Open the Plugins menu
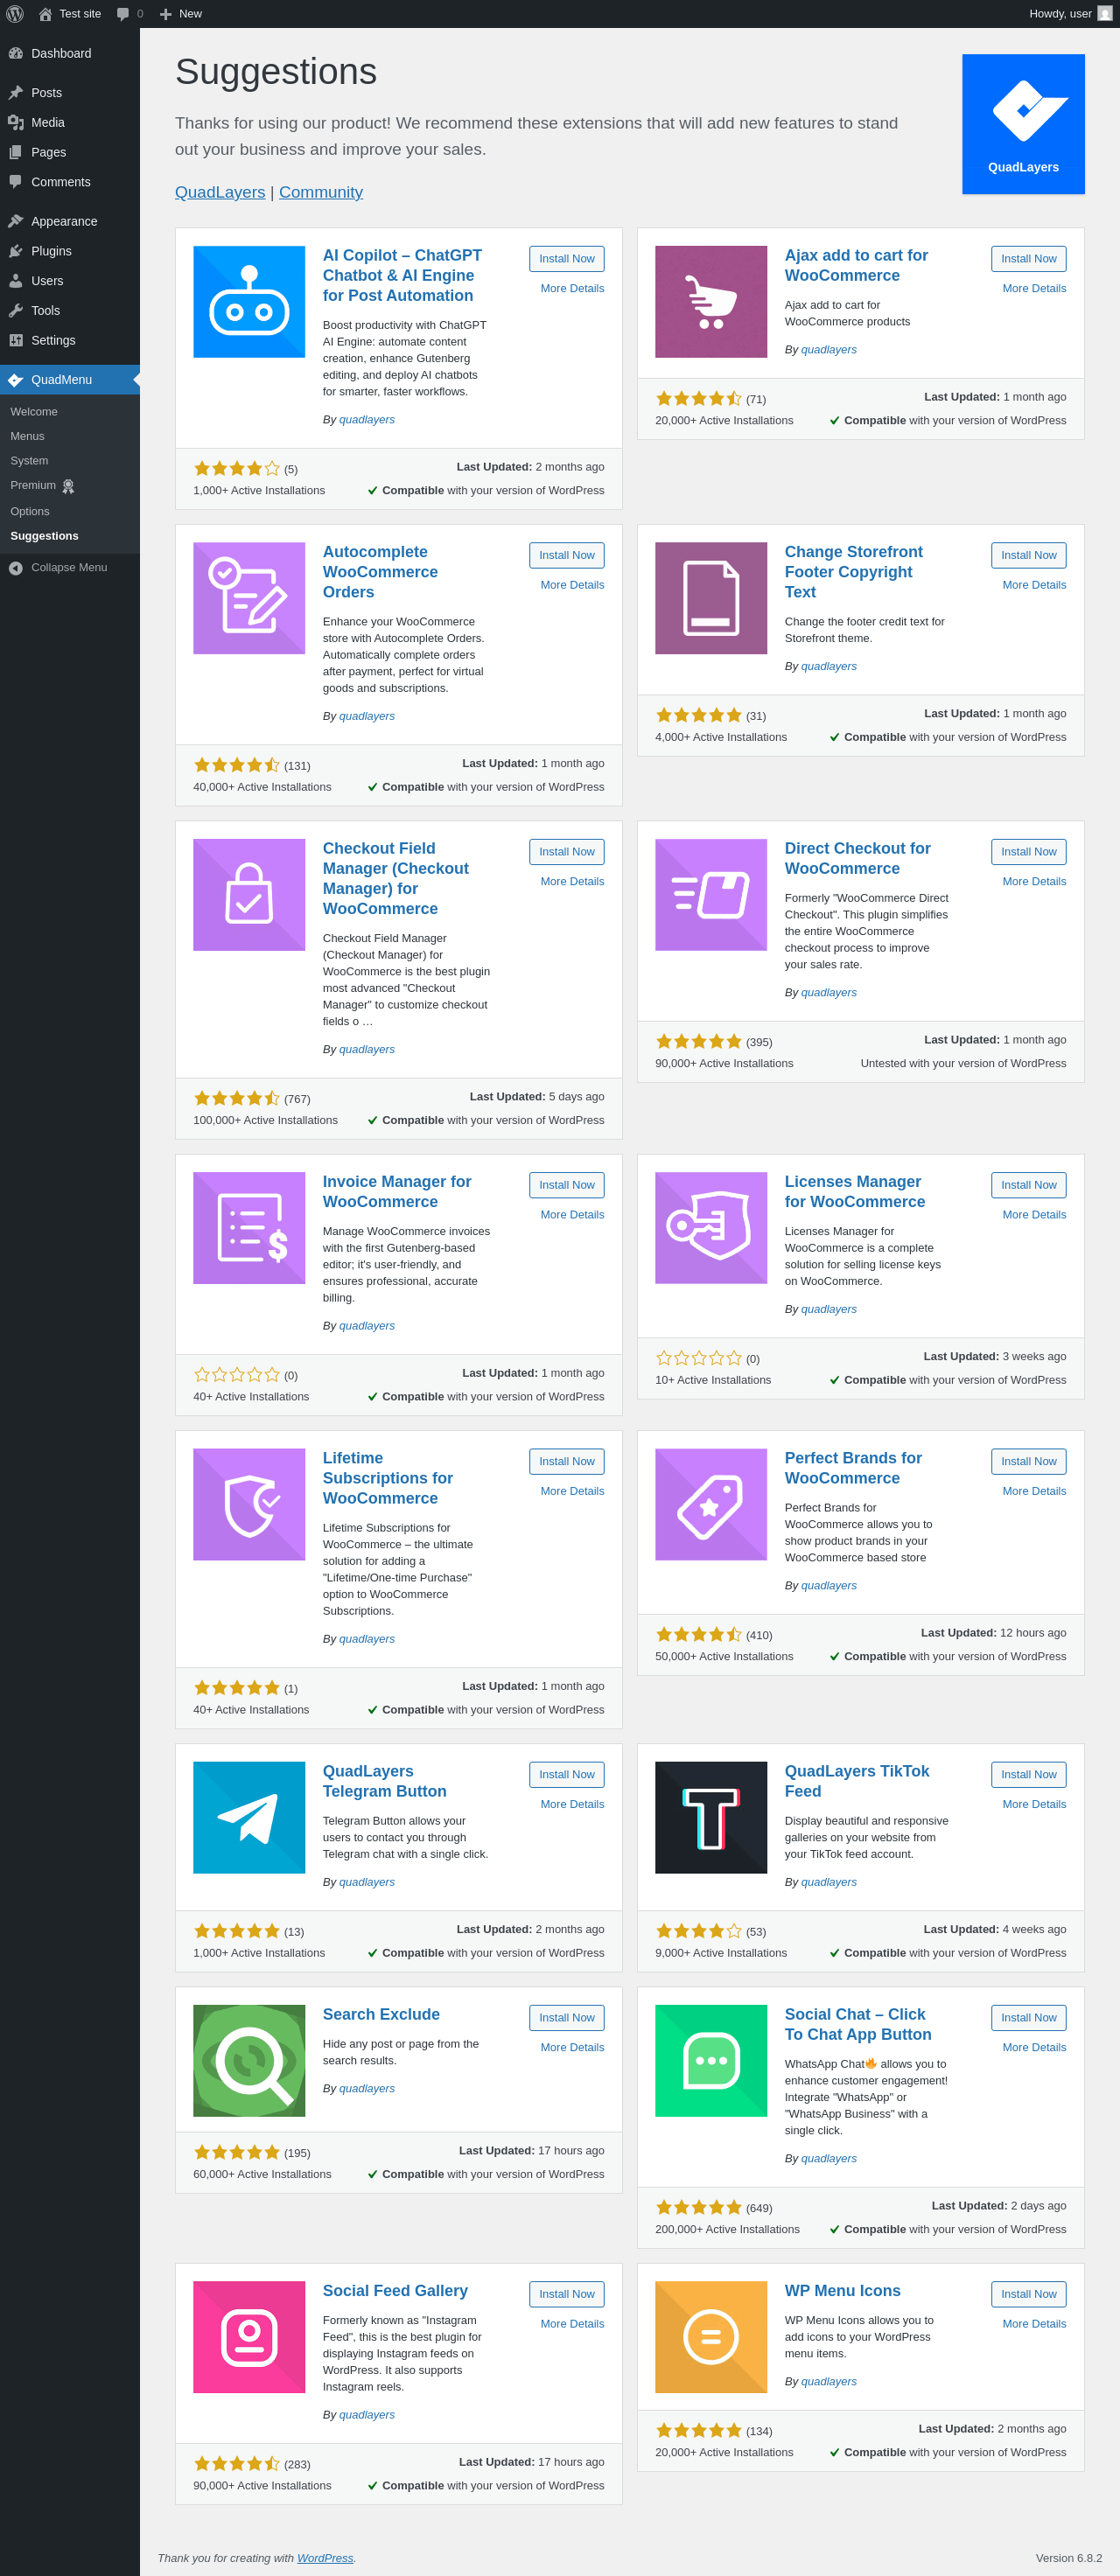1120x2576 pixels. pyautogui.click(x=70, y=251)
